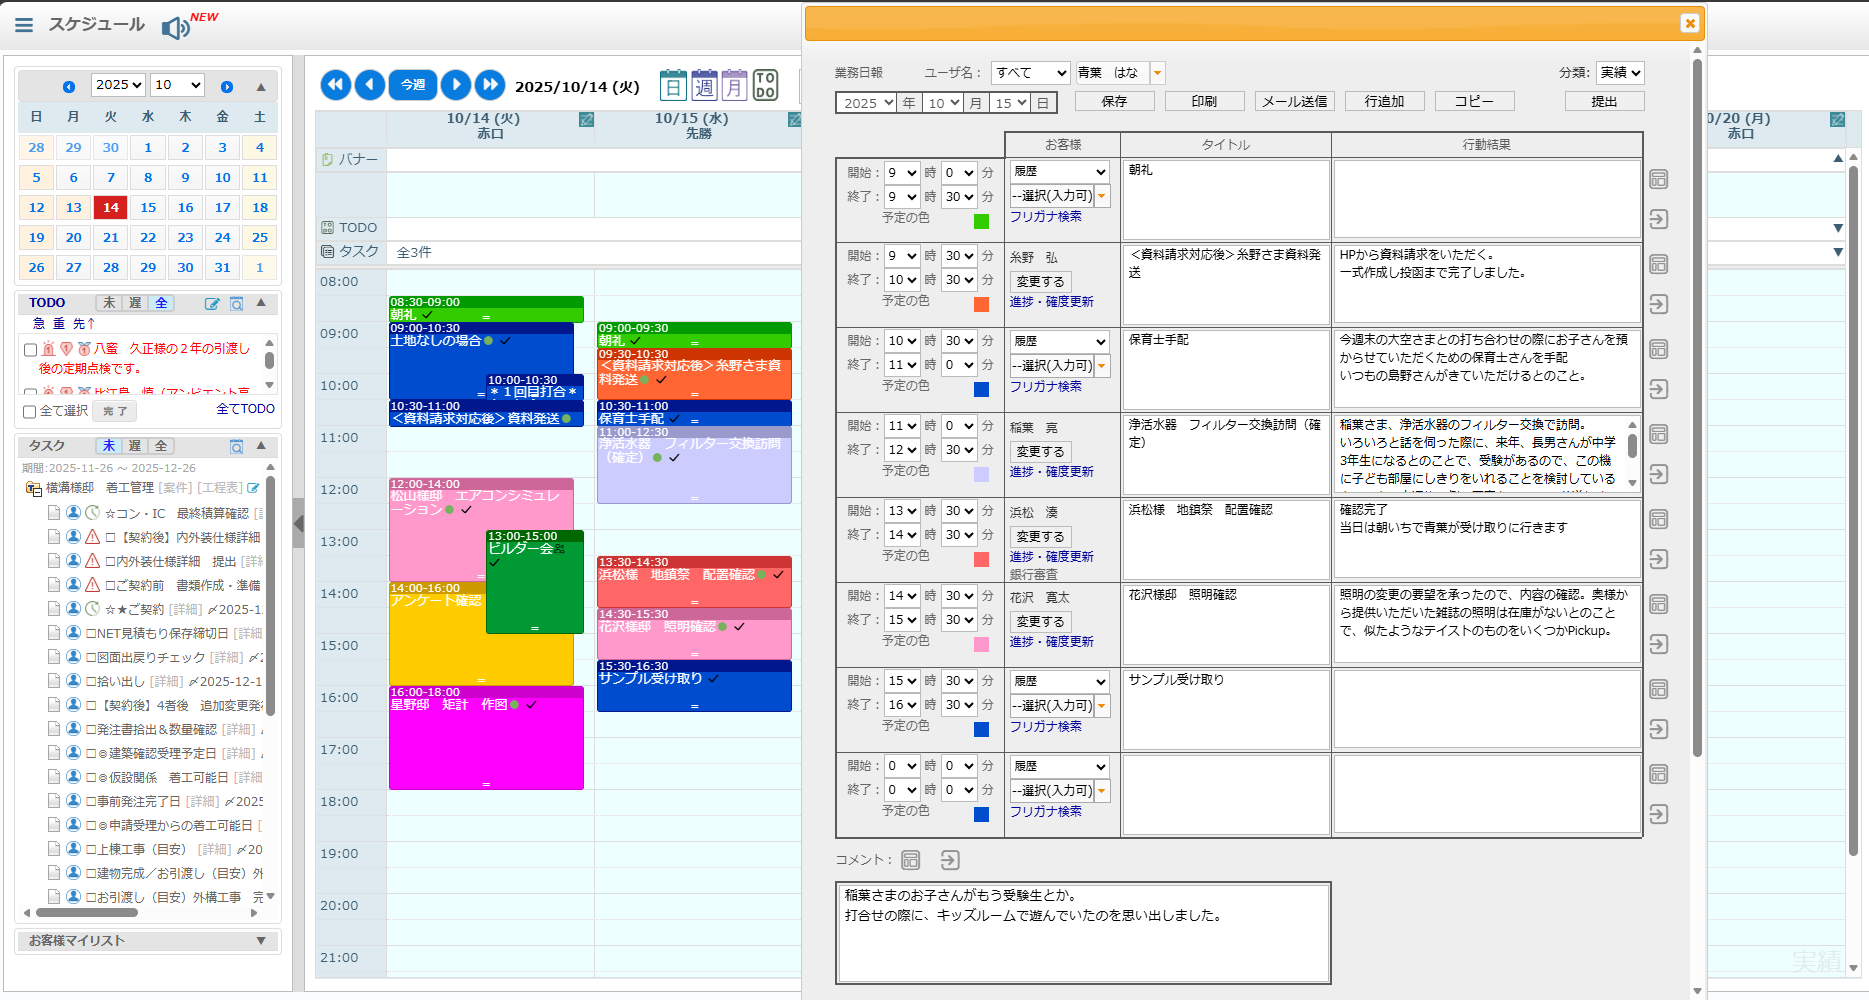Check the 全て選択 checkbox in TODO
This screenshot has width=1869, height=1000.
(30, 411)
